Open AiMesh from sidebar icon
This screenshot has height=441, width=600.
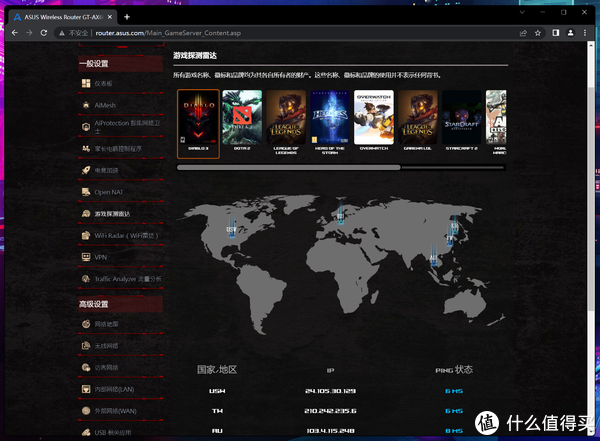tap(86, 105)
